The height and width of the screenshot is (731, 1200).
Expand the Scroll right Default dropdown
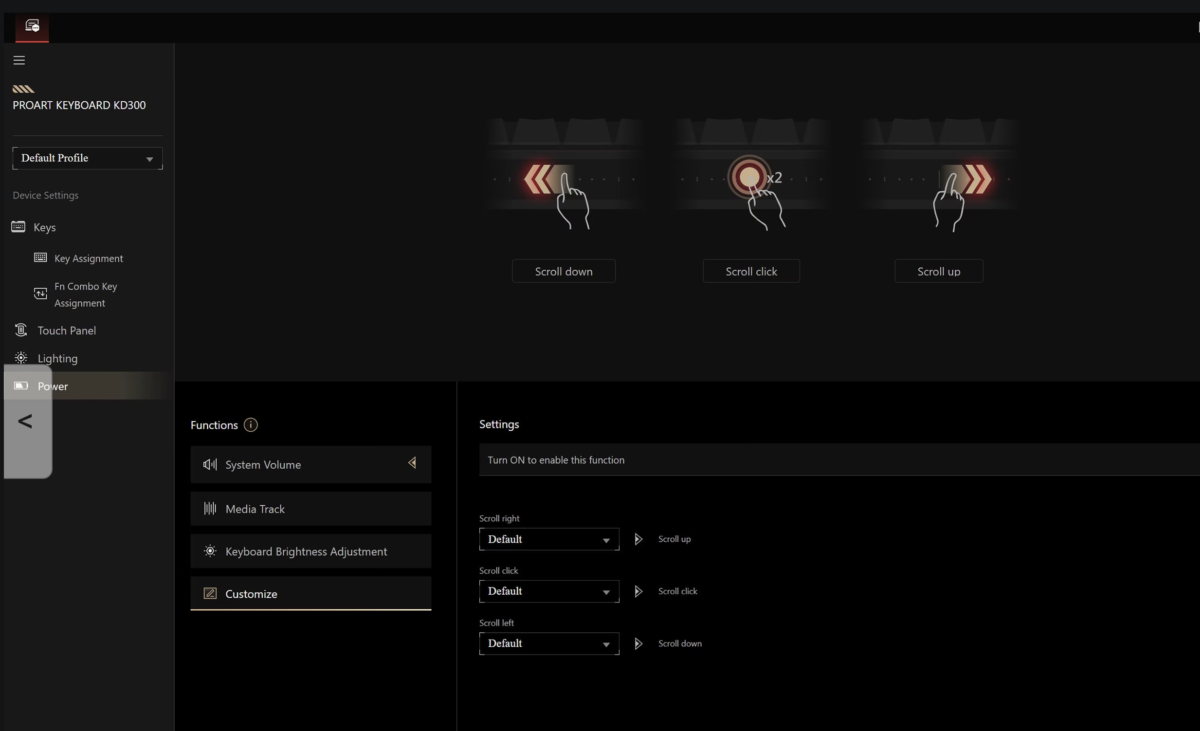coord(549,539)
